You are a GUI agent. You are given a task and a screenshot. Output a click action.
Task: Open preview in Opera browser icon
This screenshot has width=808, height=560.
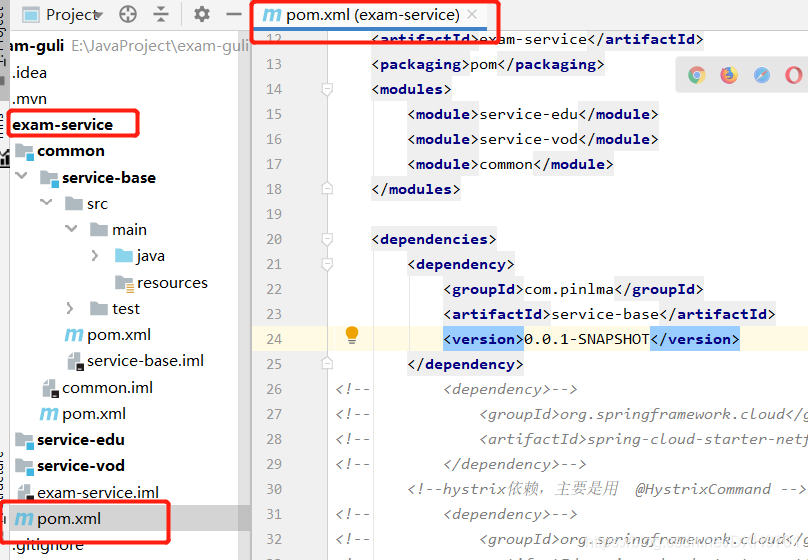(x=794, y=75)
